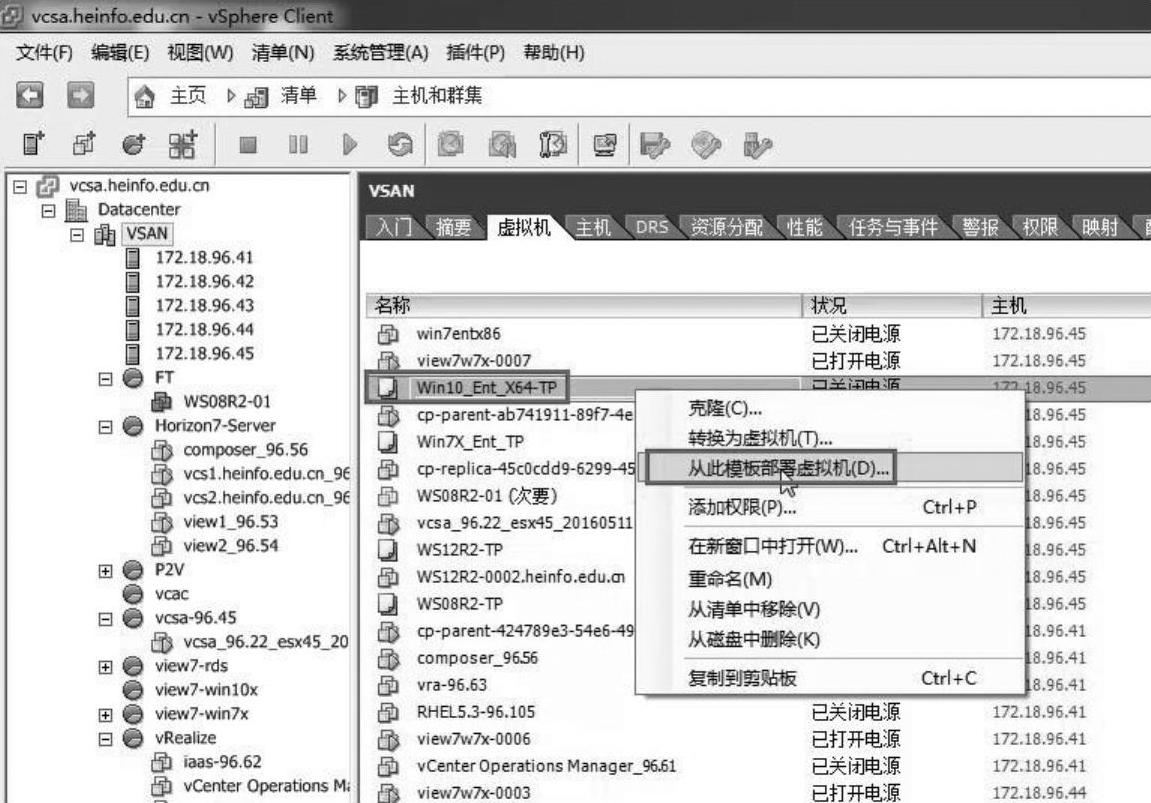Switch to the 性能 tab
The width and height of the screenshot is (1151, 803).
[x=805, y=228]
